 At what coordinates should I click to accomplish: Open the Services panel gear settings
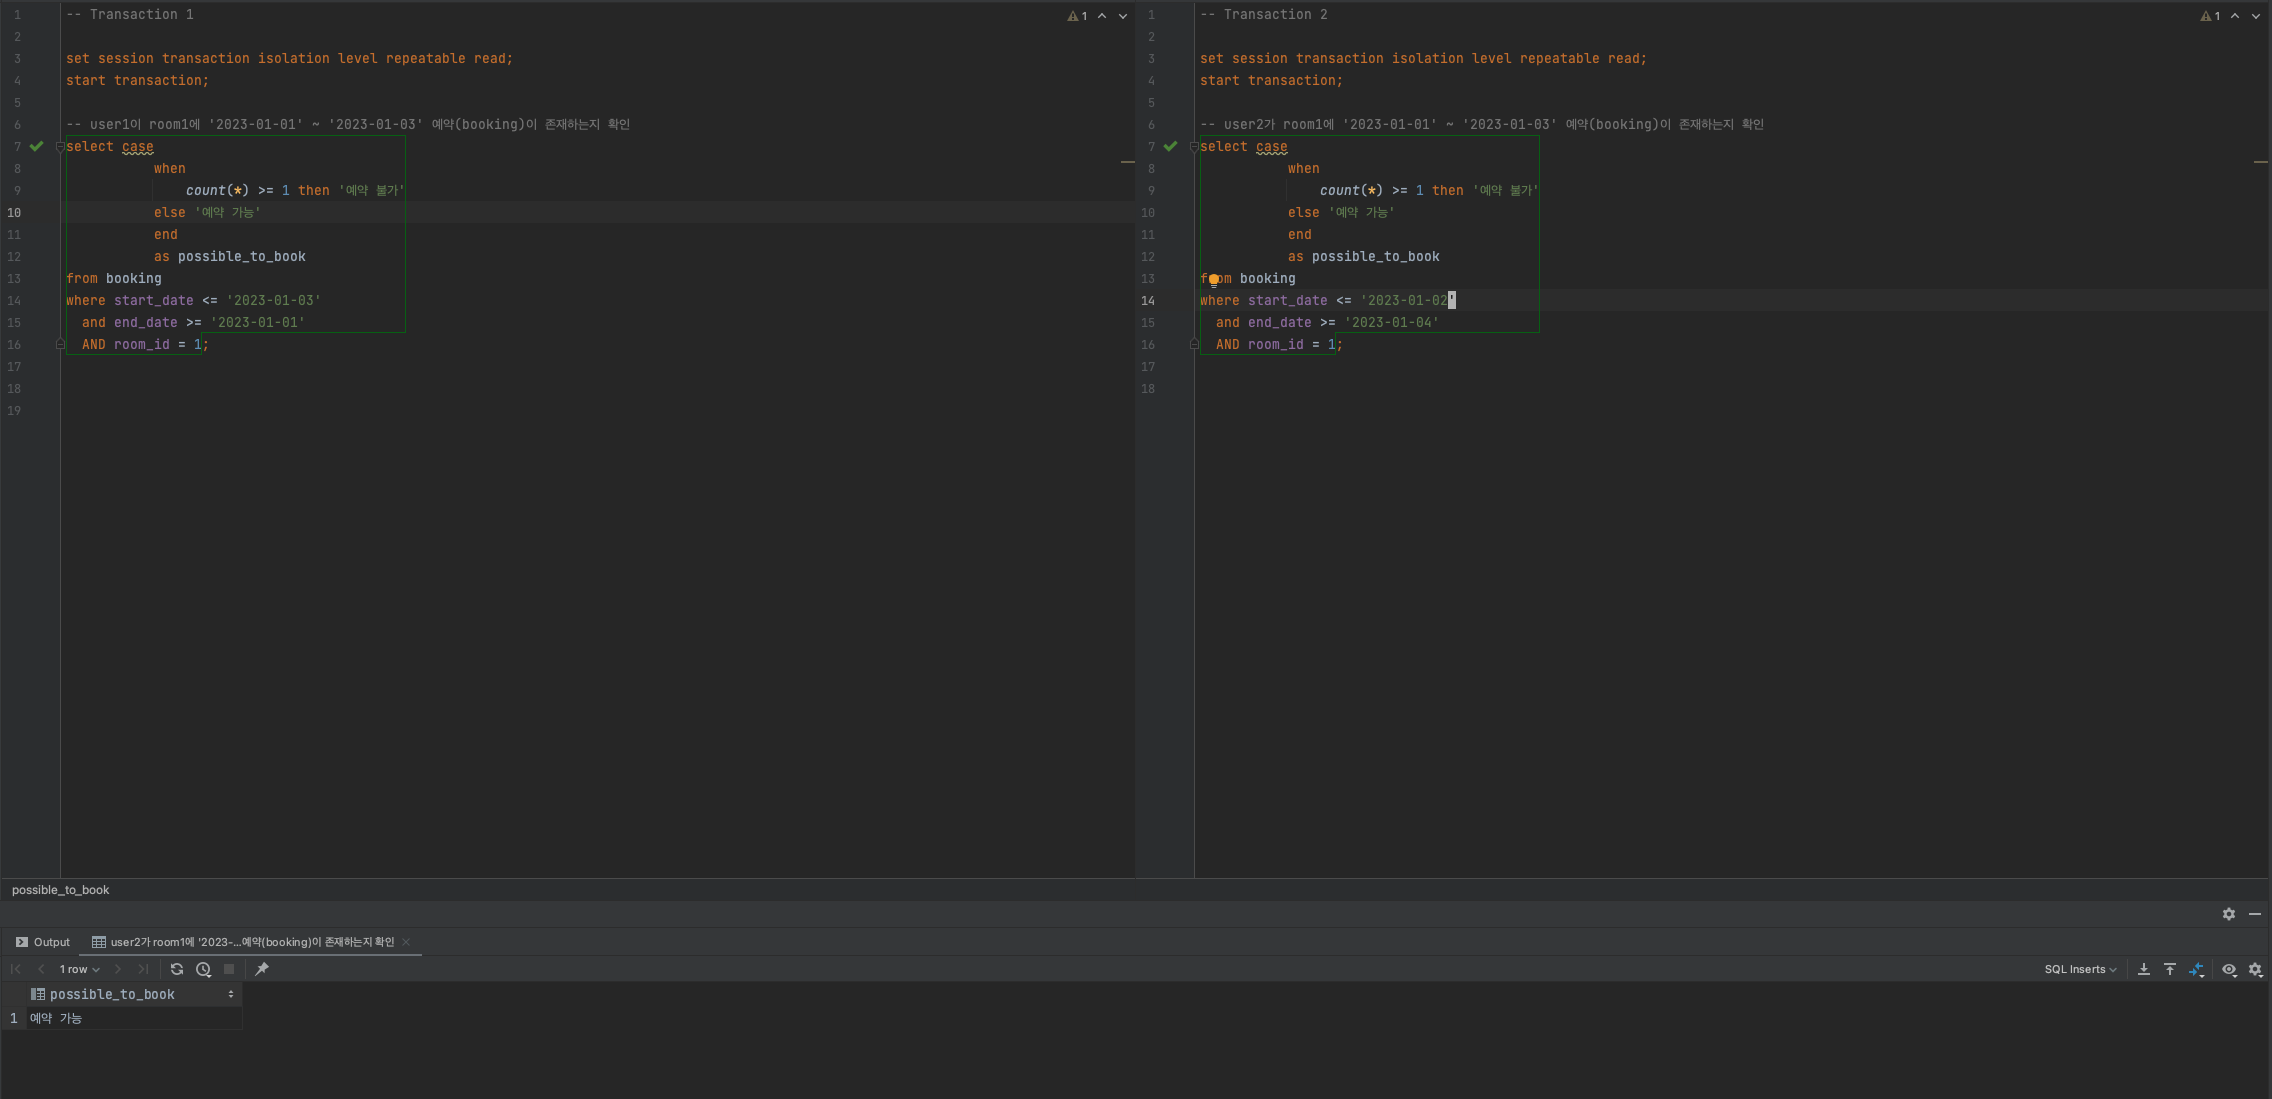point(2229,914)
